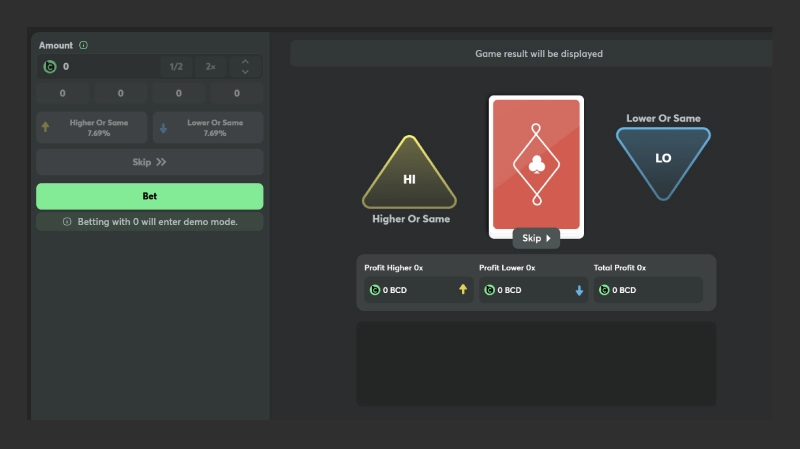Click the LO triangle to bet lower

662,158
